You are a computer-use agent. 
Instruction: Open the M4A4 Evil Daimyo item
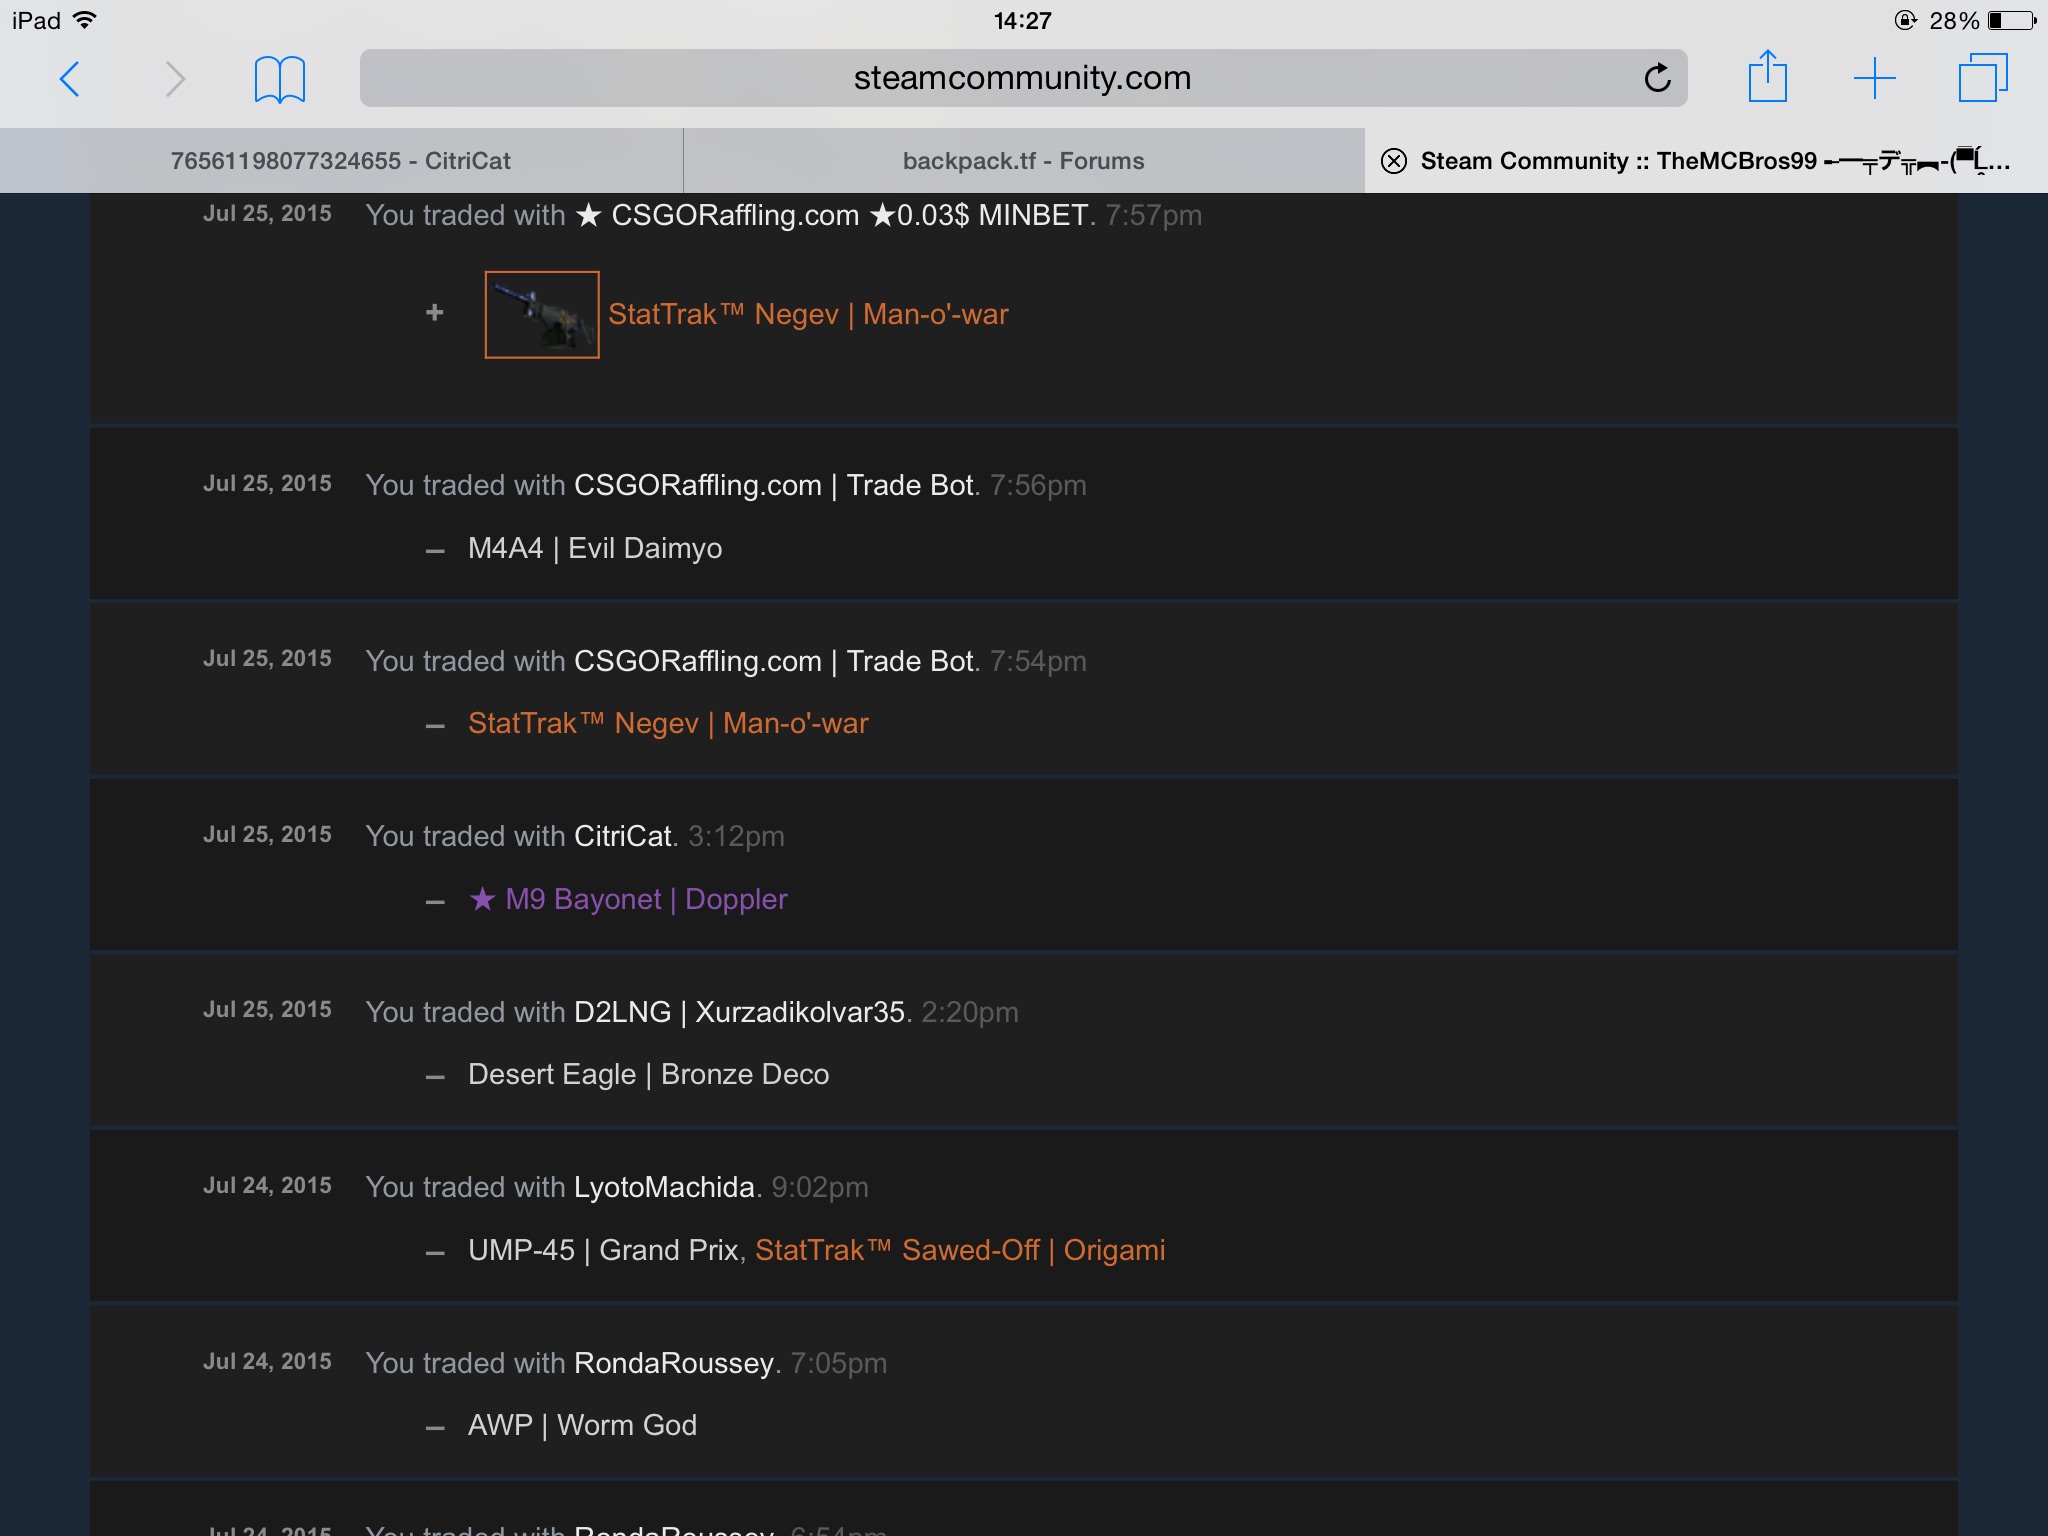point(595,549)
